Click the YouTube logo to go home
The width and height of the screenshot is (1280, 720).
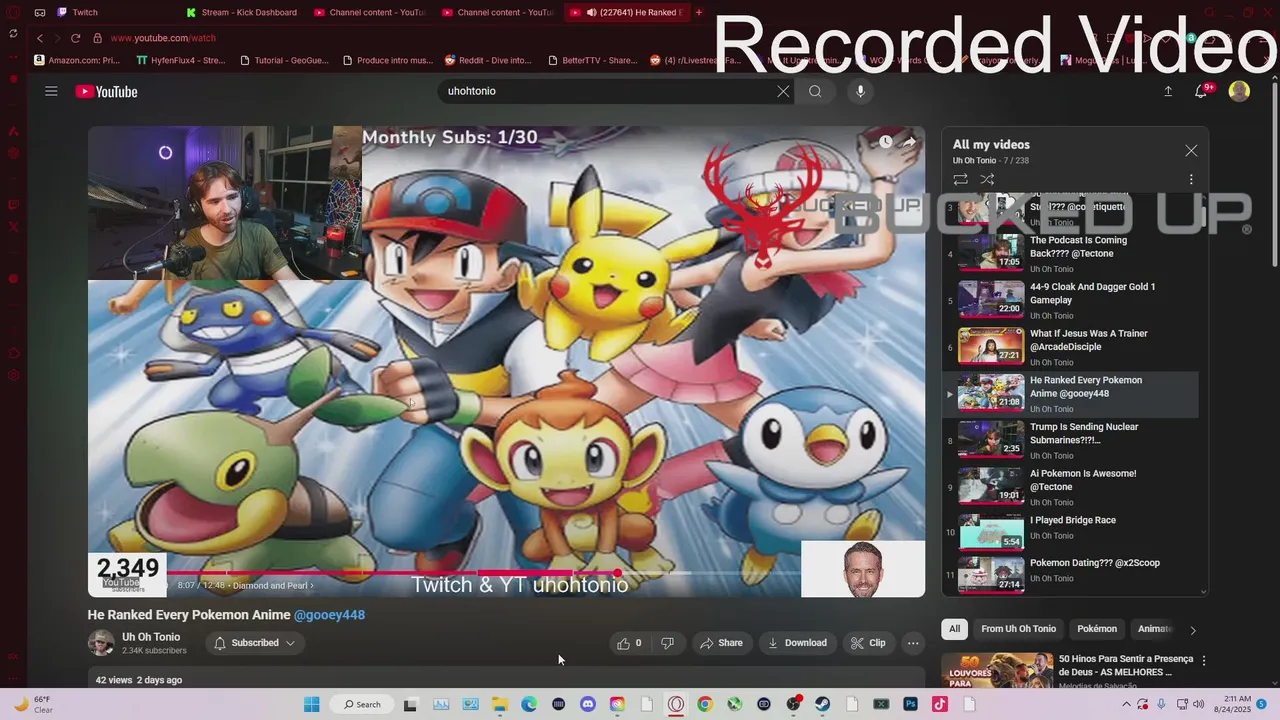[x=106, y=92]
